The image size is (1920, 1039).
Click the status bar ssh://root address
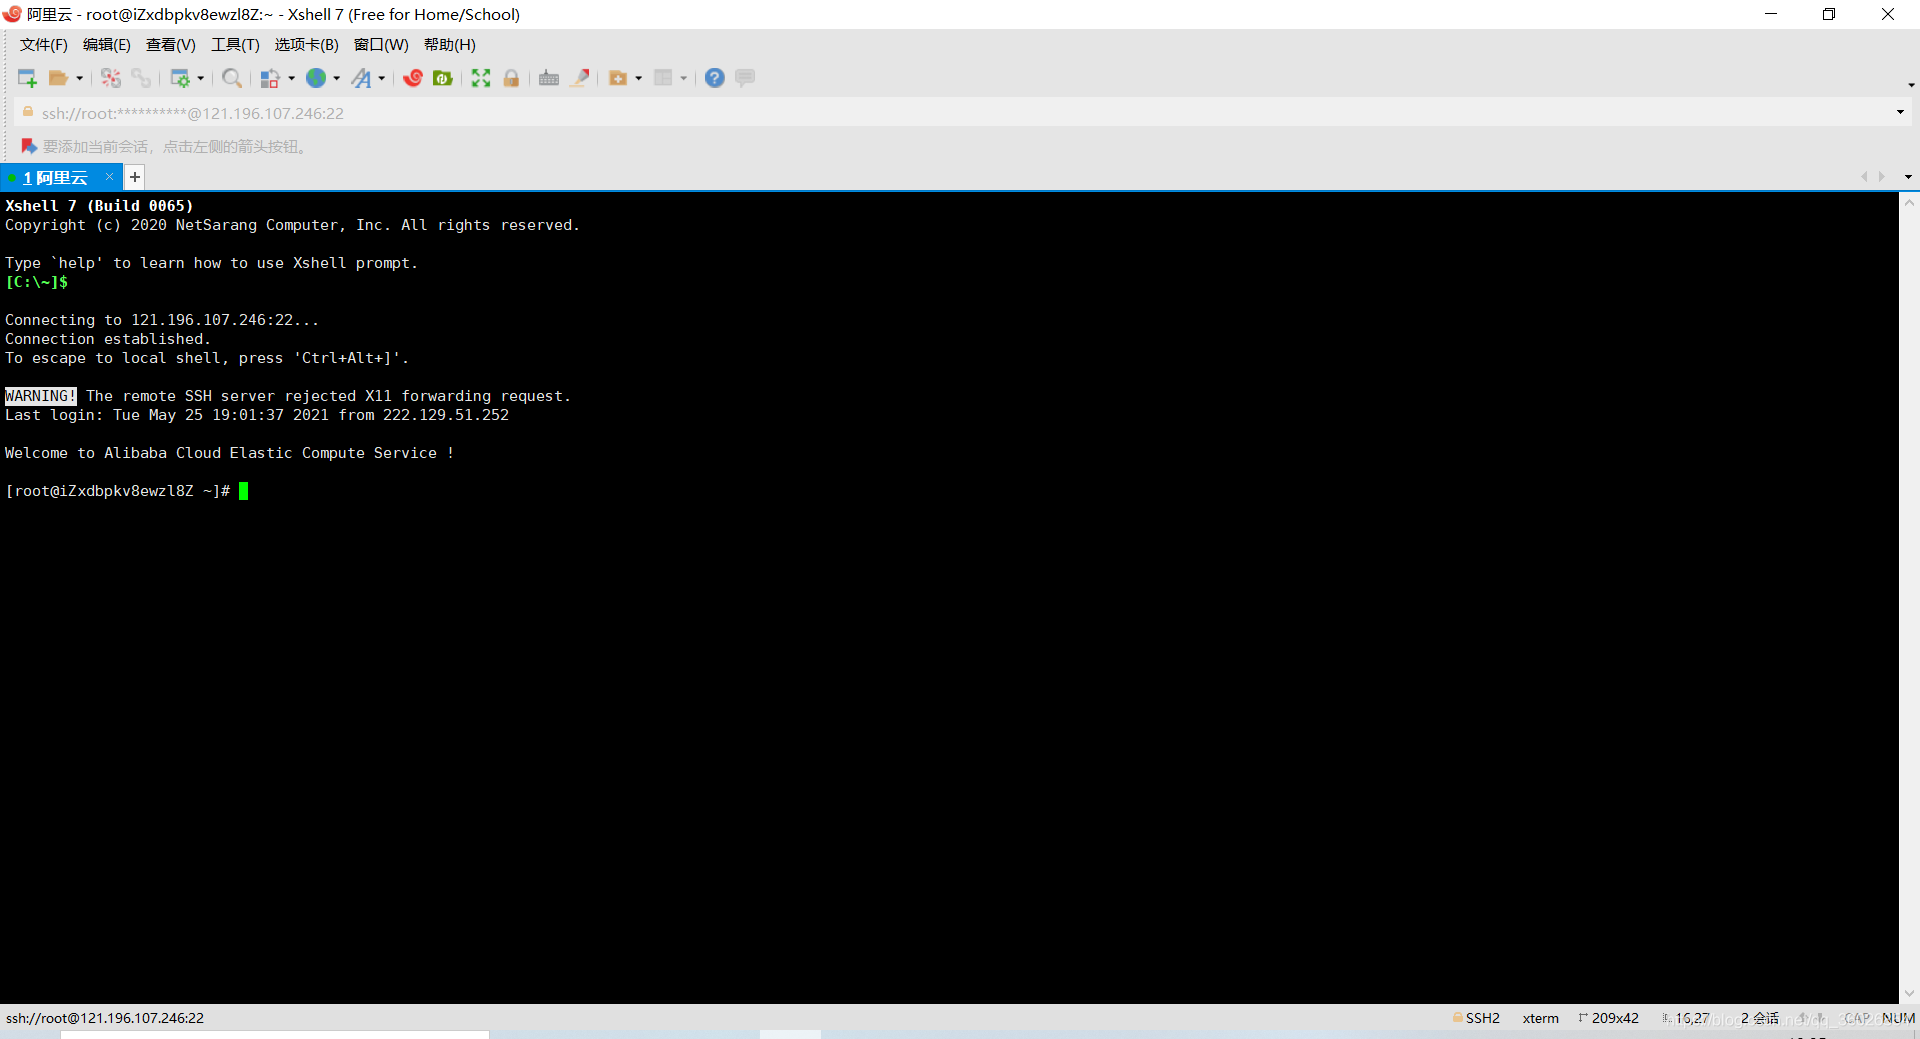(x=105, y=1018)
